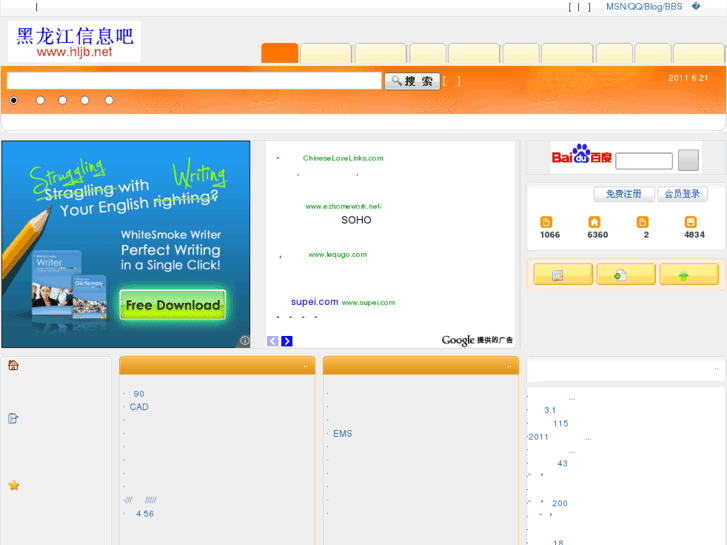This screenshot has width=727, height=545.
Task: Click the Google 提供的广告 label
Action: (477, 340)
